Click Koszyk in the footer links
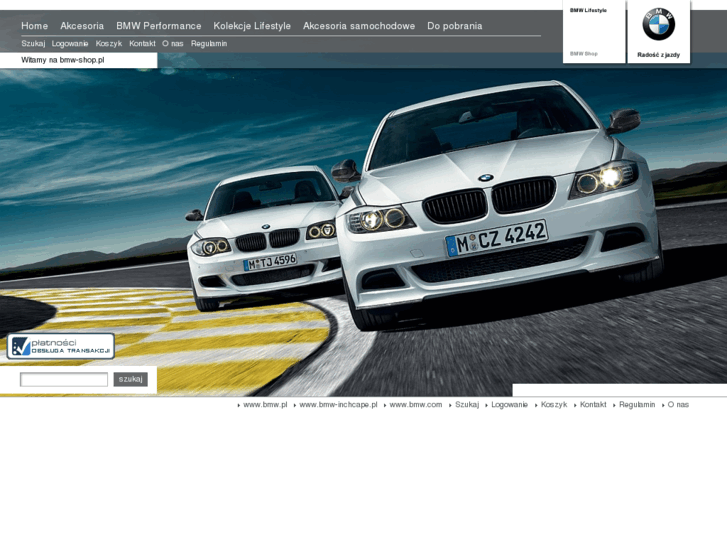 coord(554,404)
